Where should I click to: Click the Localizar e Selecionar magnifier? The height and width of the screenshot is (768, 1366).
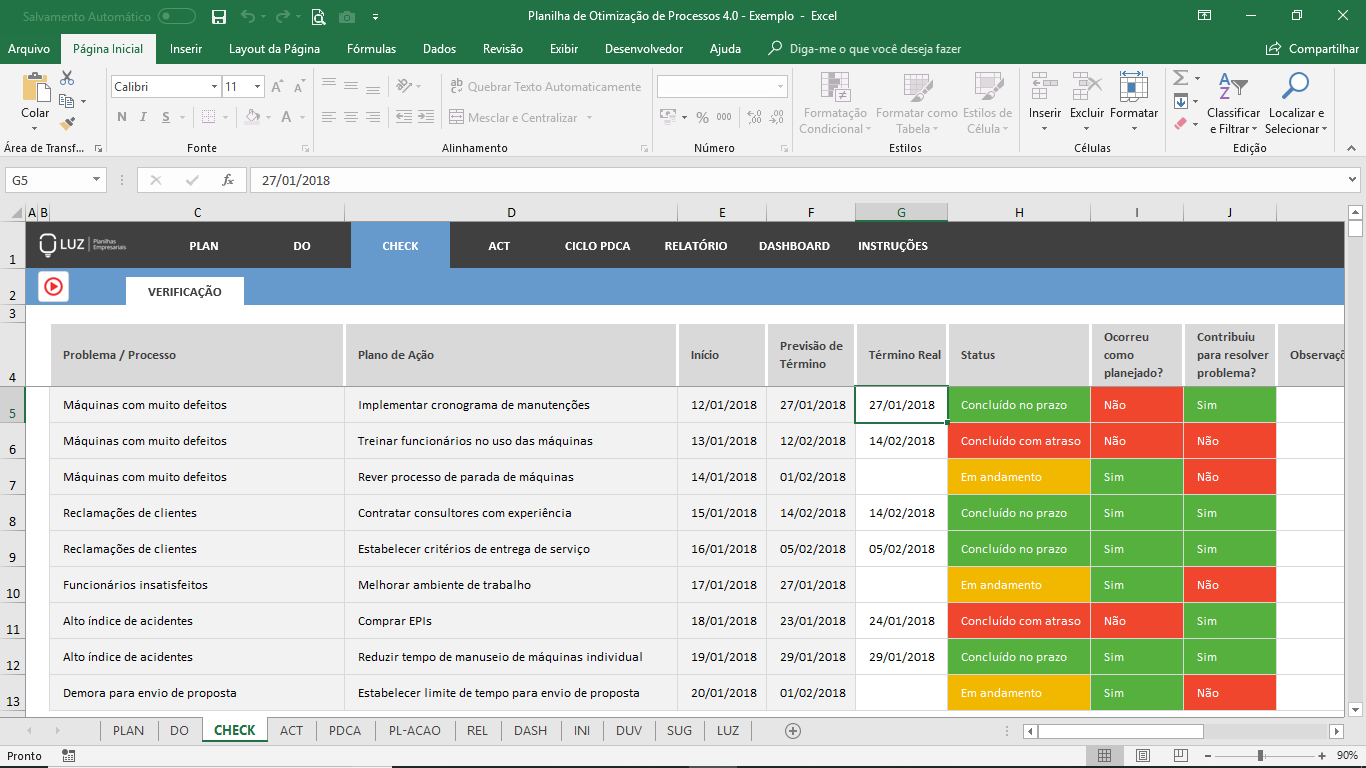[x=1295, y=87]
